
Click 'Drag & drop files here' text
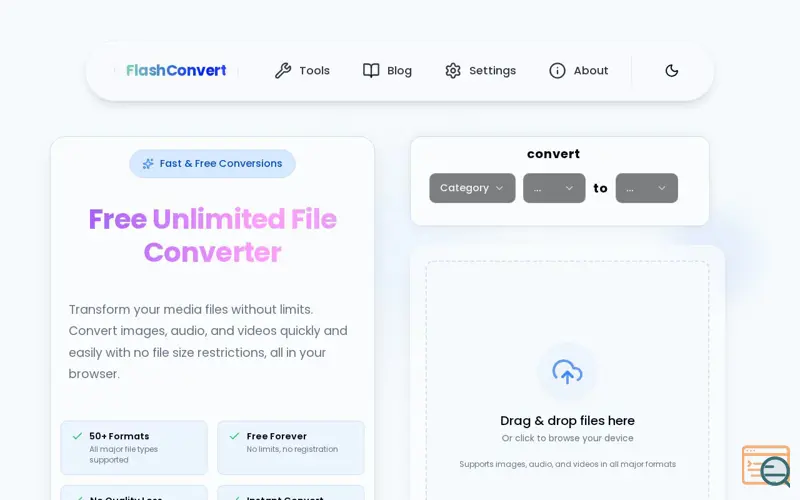567,421
